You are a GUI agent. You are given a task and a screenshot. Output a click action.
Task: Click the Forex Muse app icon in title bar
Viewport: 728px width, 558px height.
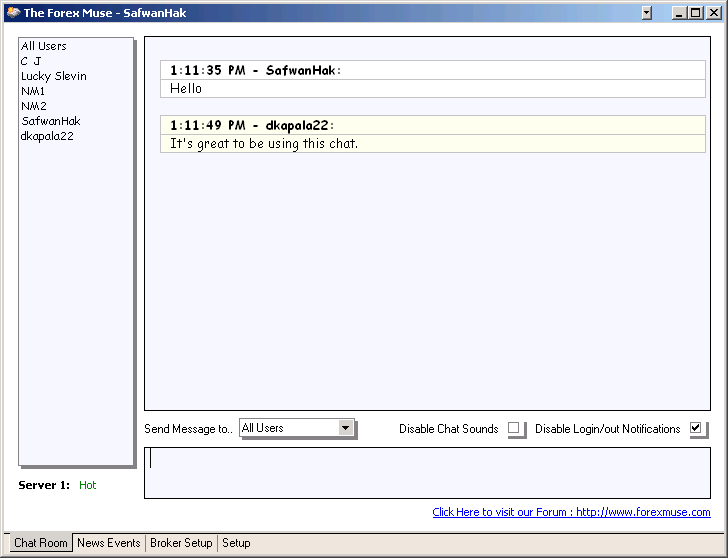pos(11,13)
